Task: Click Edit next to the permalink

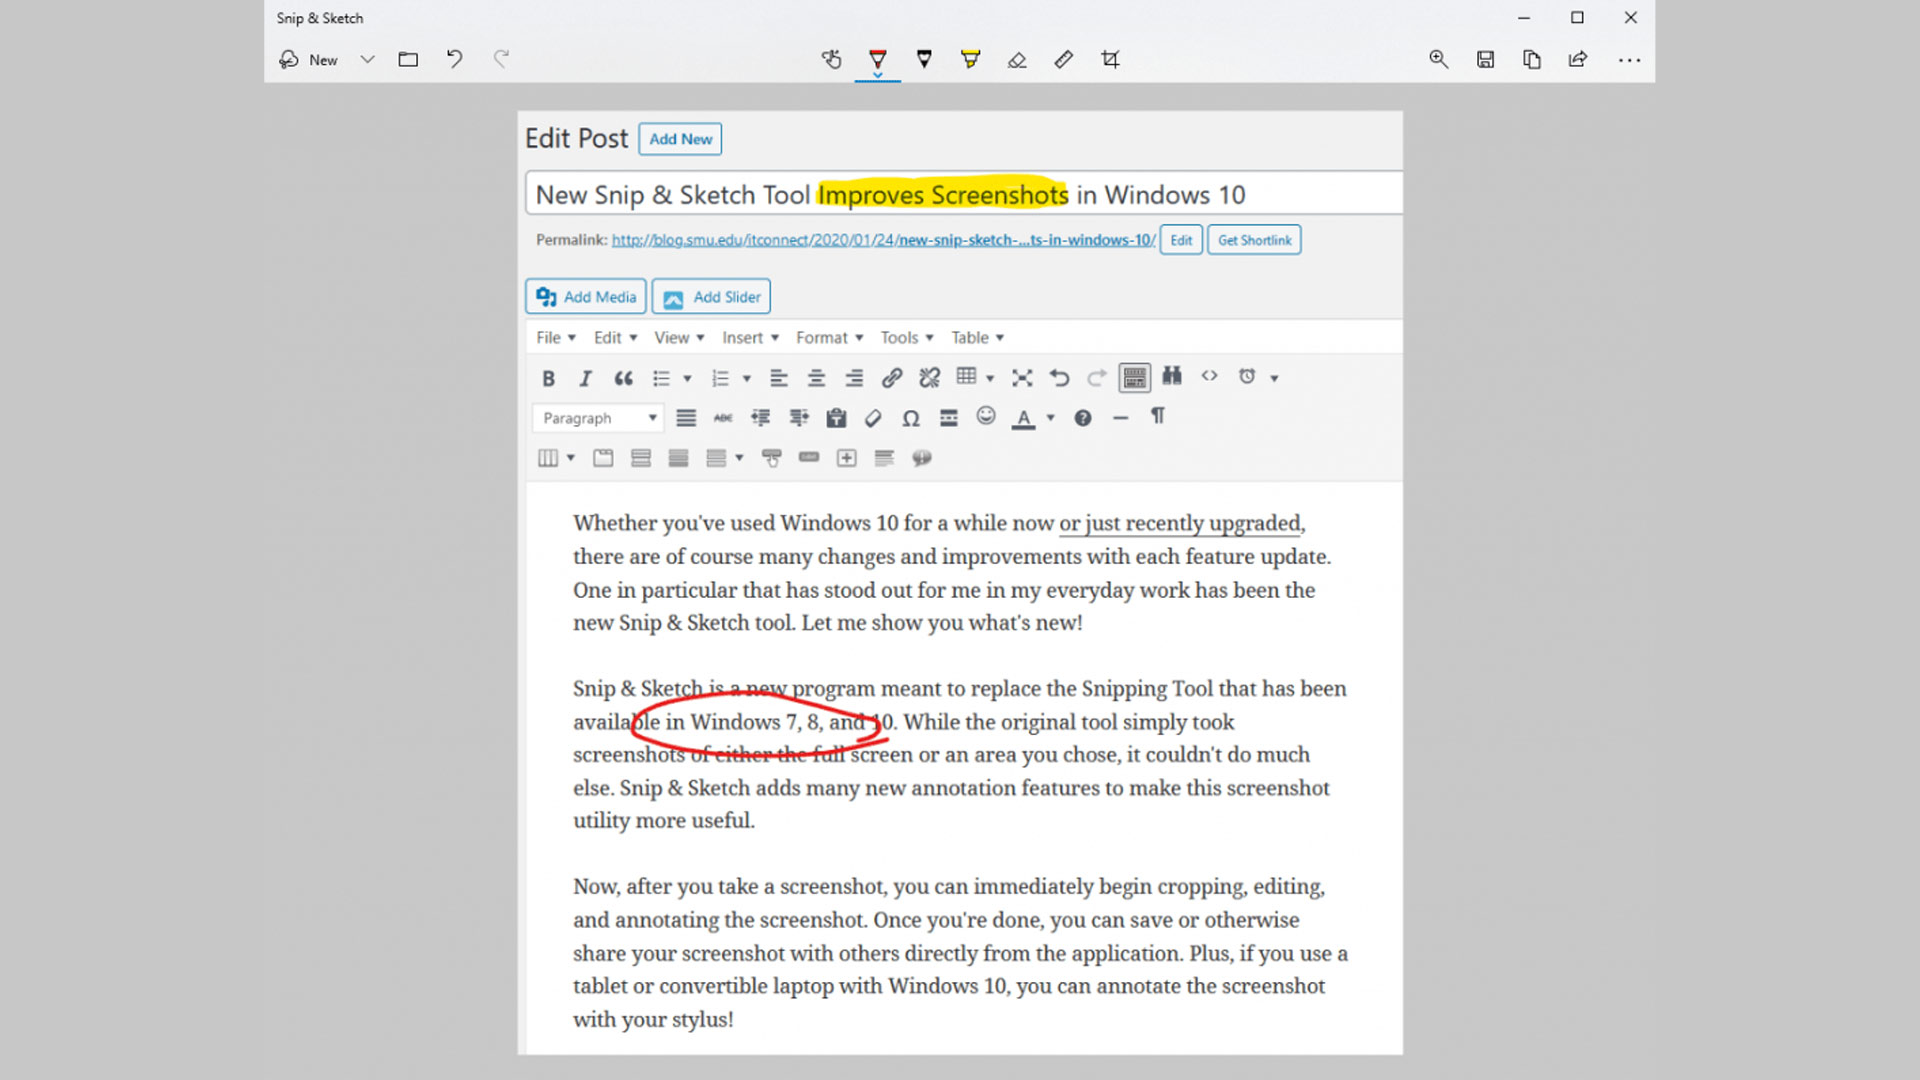Action: coord(1181,240)
